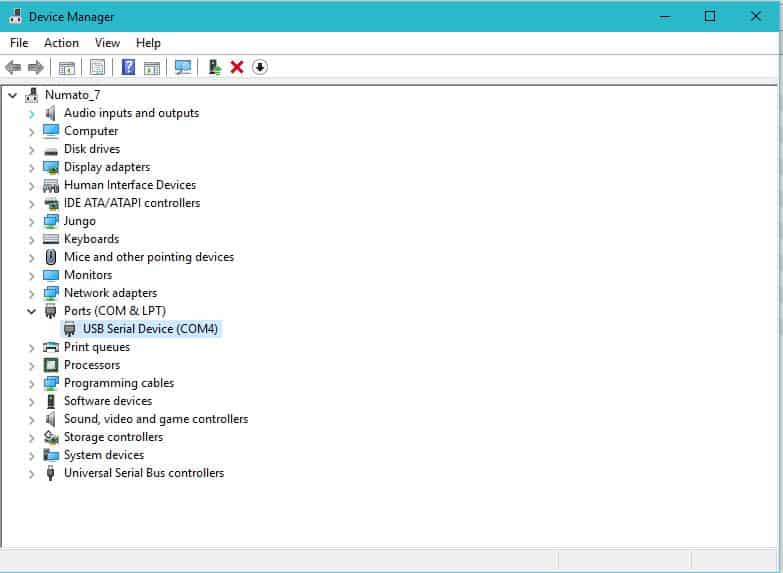This screenshot has width=783, height=573.
Task: Select the Numato_7 label
Action: [x=72, y=95]
